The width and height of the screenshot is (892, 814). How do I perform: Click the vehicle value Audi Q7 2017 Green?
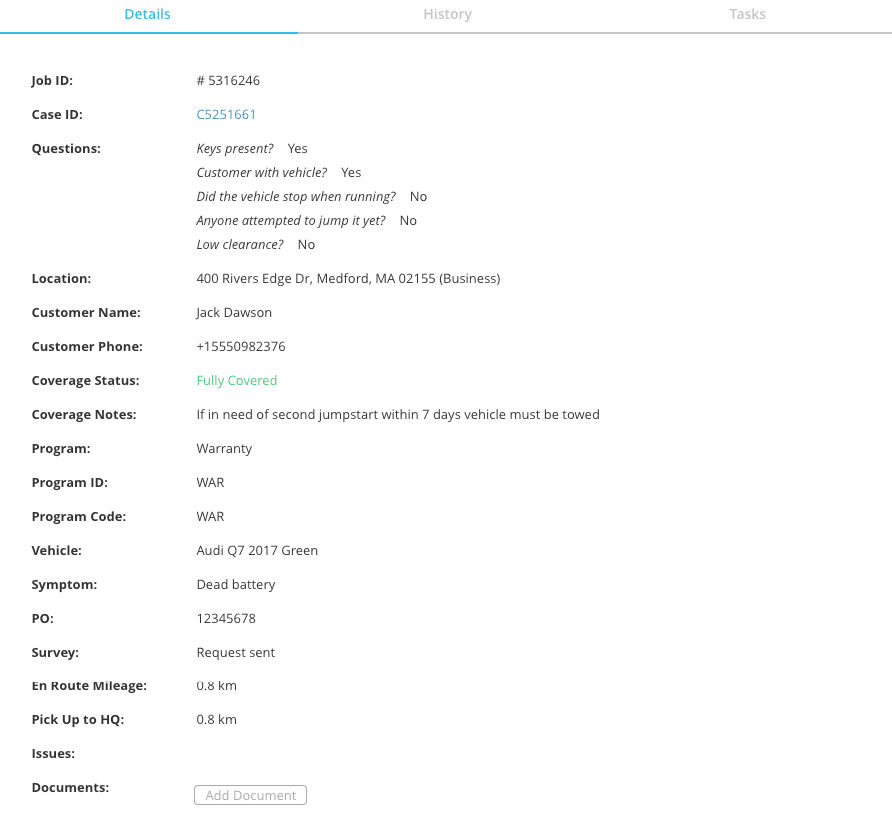(x=257, y=550)
